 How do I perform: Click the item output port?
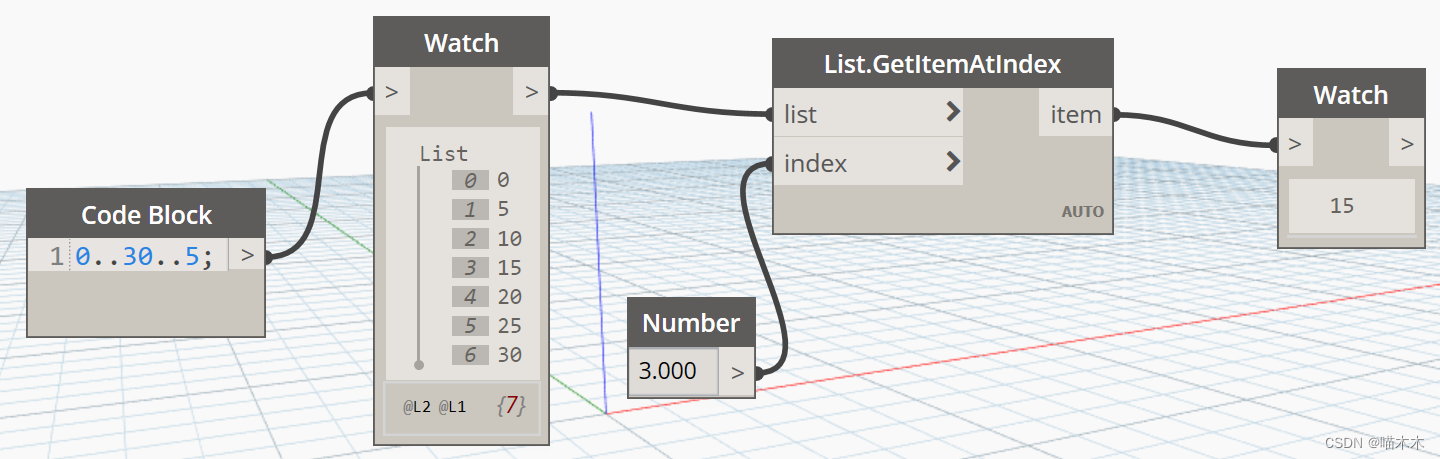point(1076,114)
